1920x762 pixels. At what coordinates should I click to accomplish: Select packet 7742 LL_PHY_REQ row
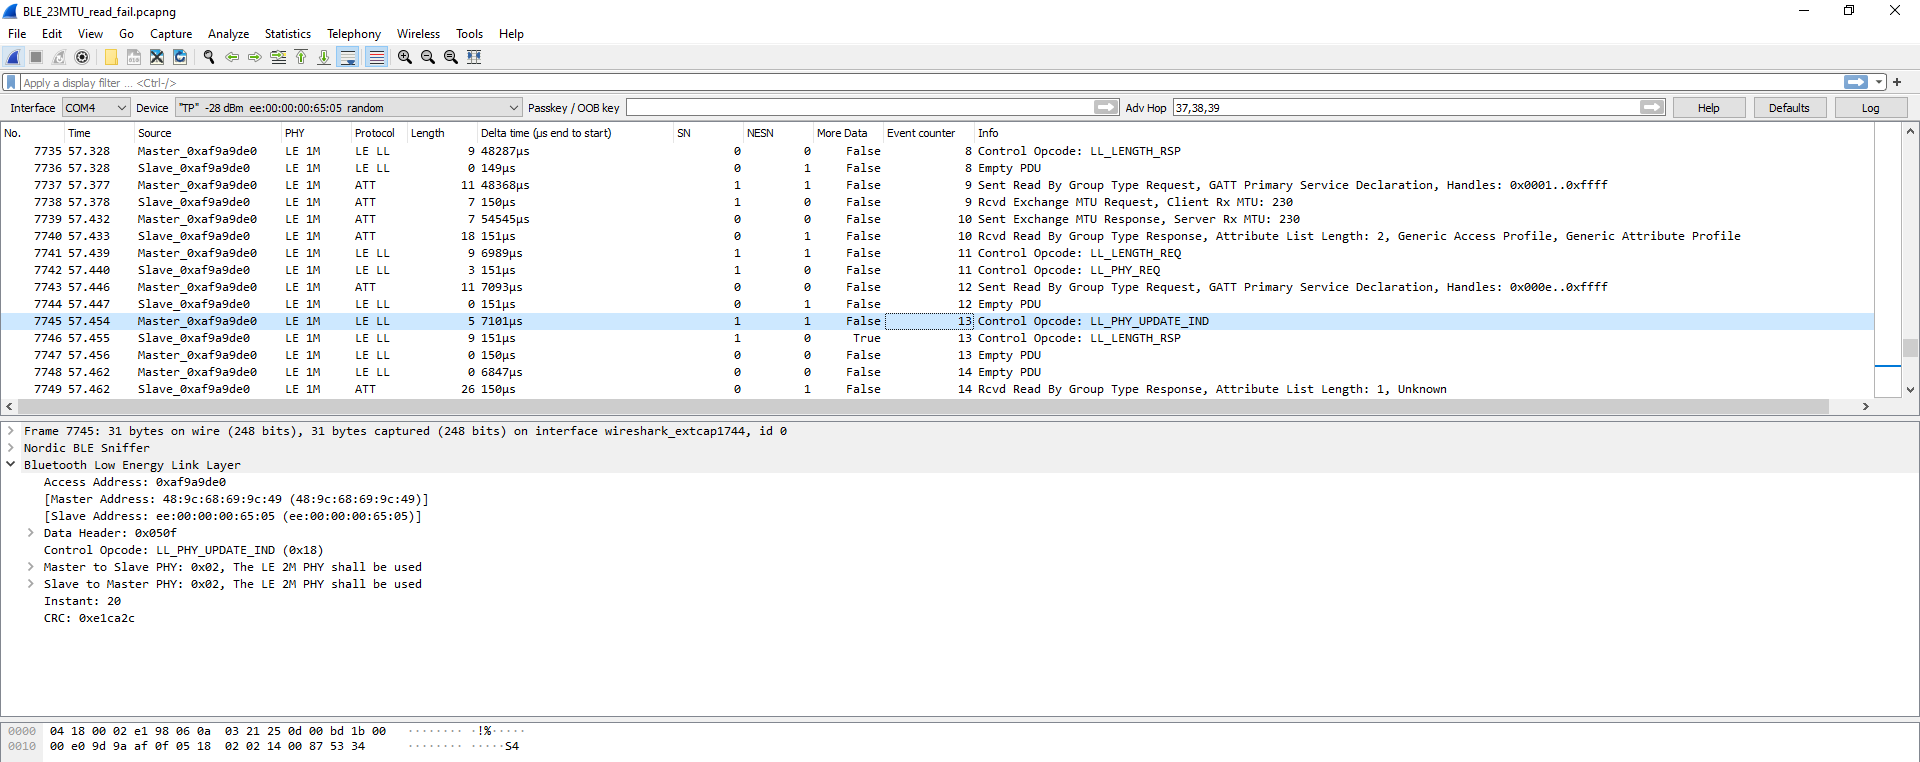click(x=937, y=270)
